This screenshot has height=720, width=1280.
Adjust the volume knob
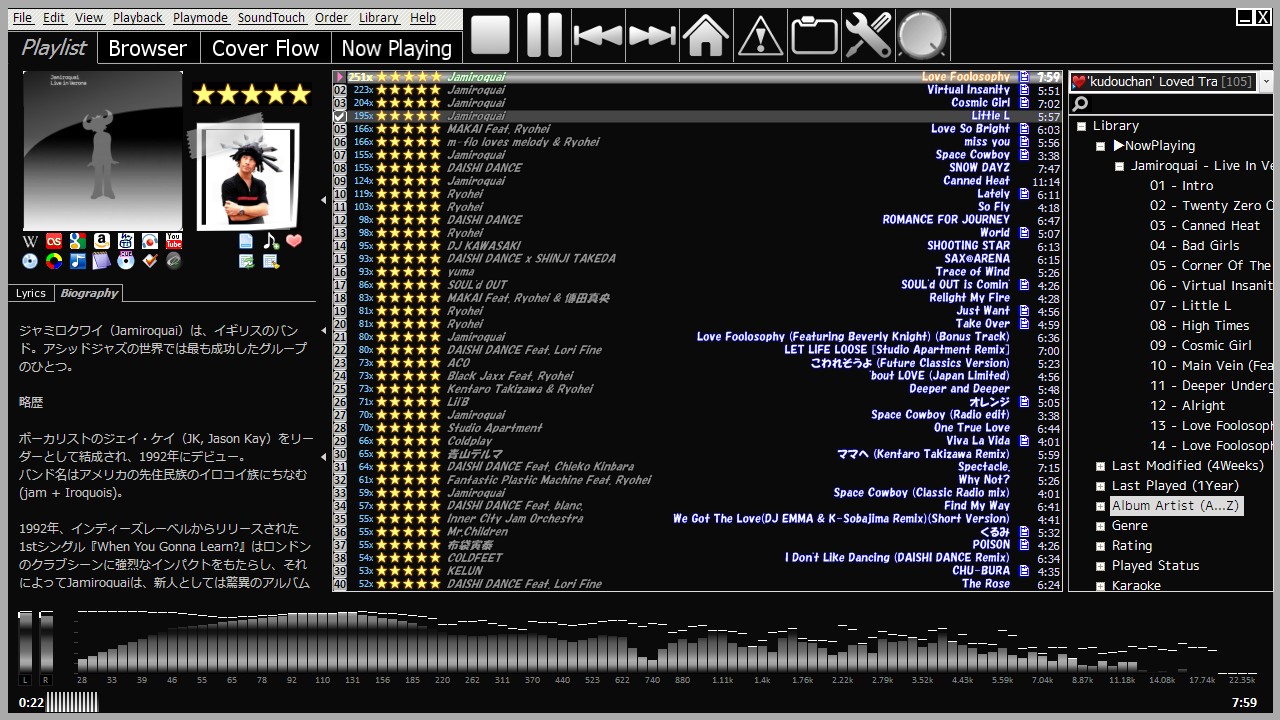pyautogui.click(x=921, y=36)
